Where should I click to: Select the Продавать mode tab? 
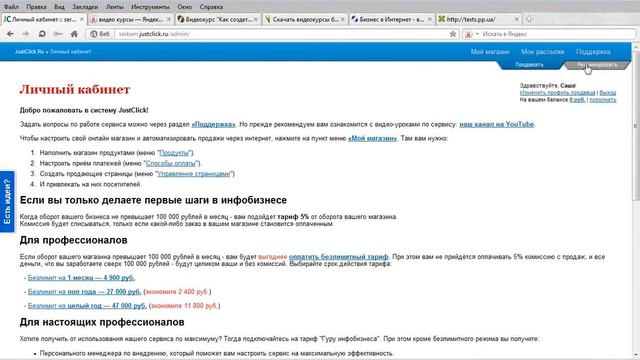click(x=529, y=65)
